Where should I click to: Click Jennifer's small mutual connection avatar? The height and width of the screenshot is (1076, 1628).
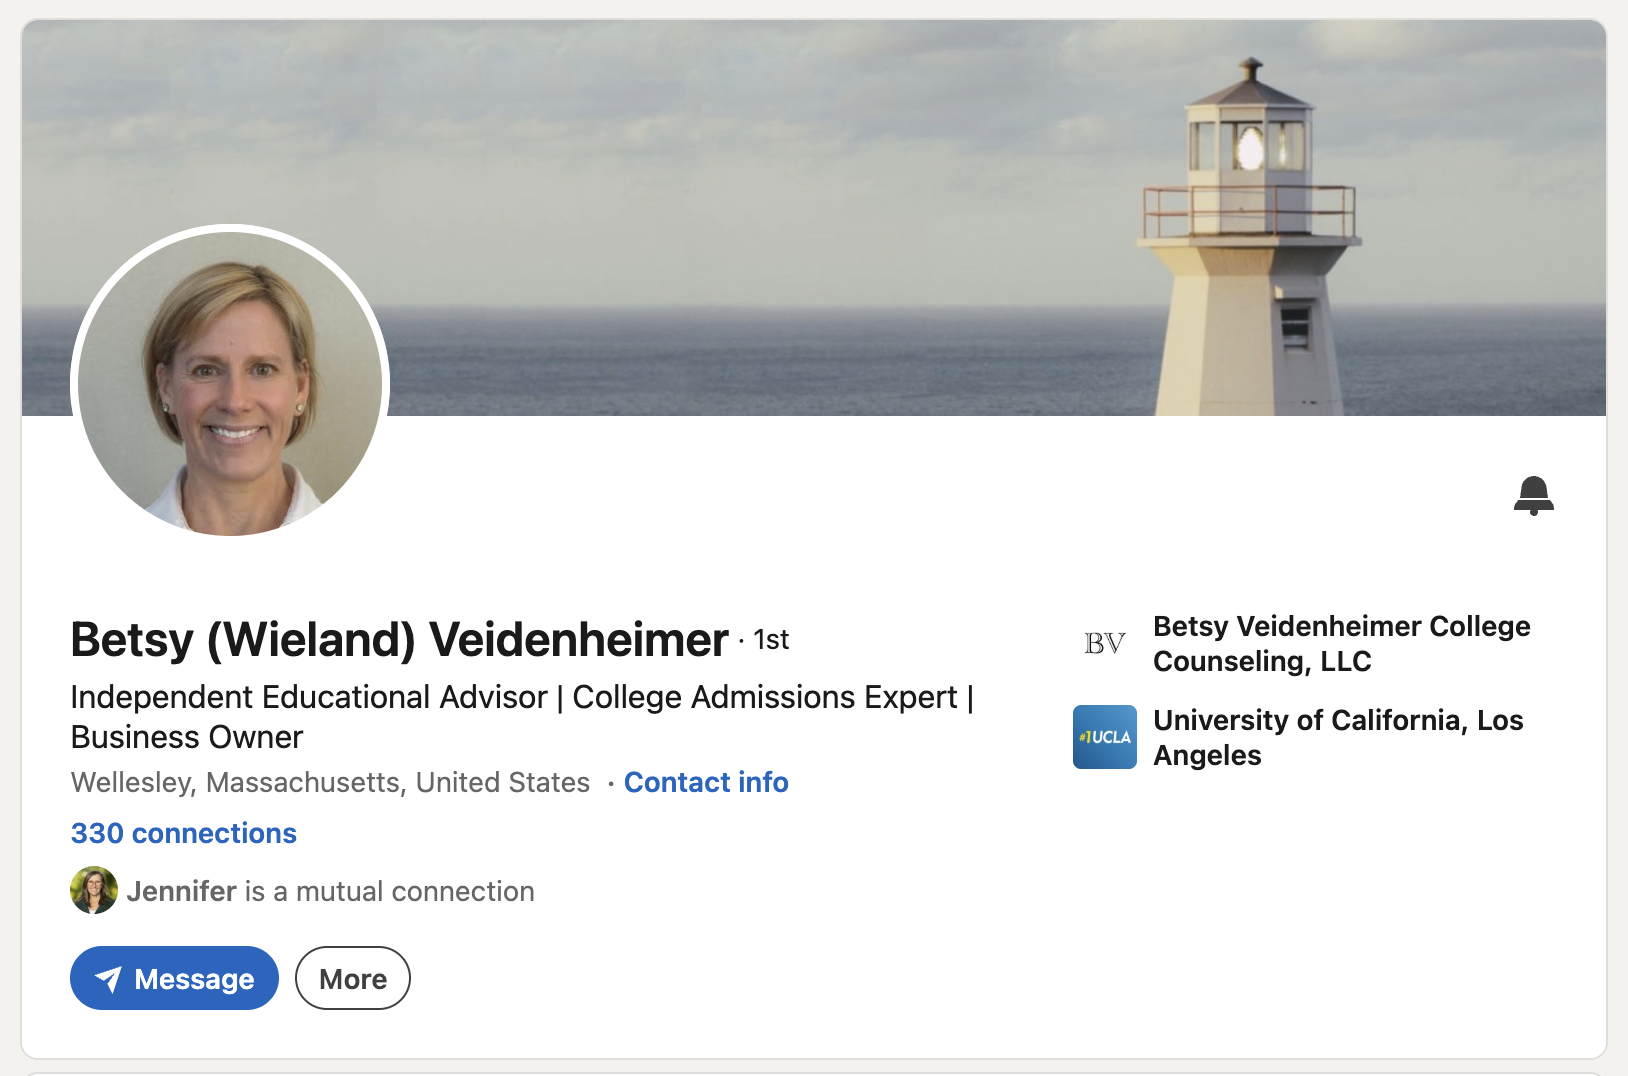coord(94,890)
